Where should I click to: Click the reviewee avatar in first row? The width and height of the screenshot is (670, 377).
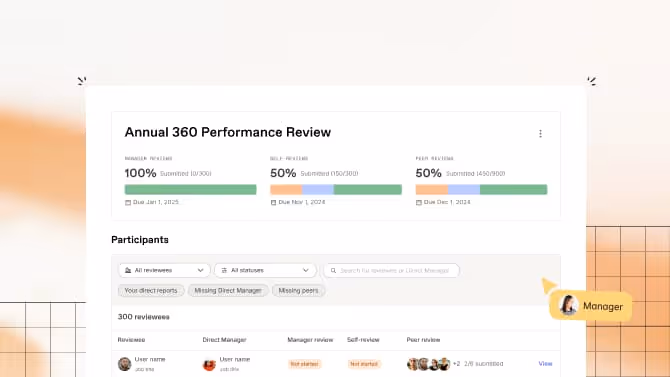(124, 364)
